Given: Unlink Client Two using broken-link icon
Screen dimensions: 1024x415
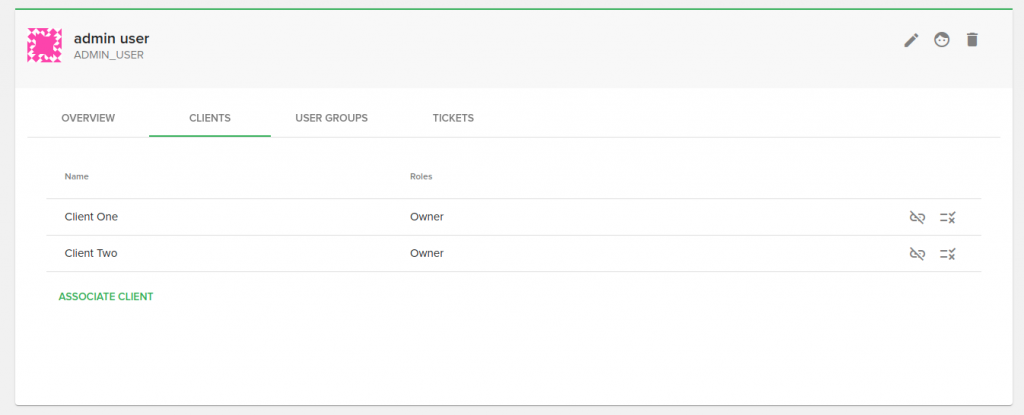Looking at the screenshot, I should [x=917, y=254].
